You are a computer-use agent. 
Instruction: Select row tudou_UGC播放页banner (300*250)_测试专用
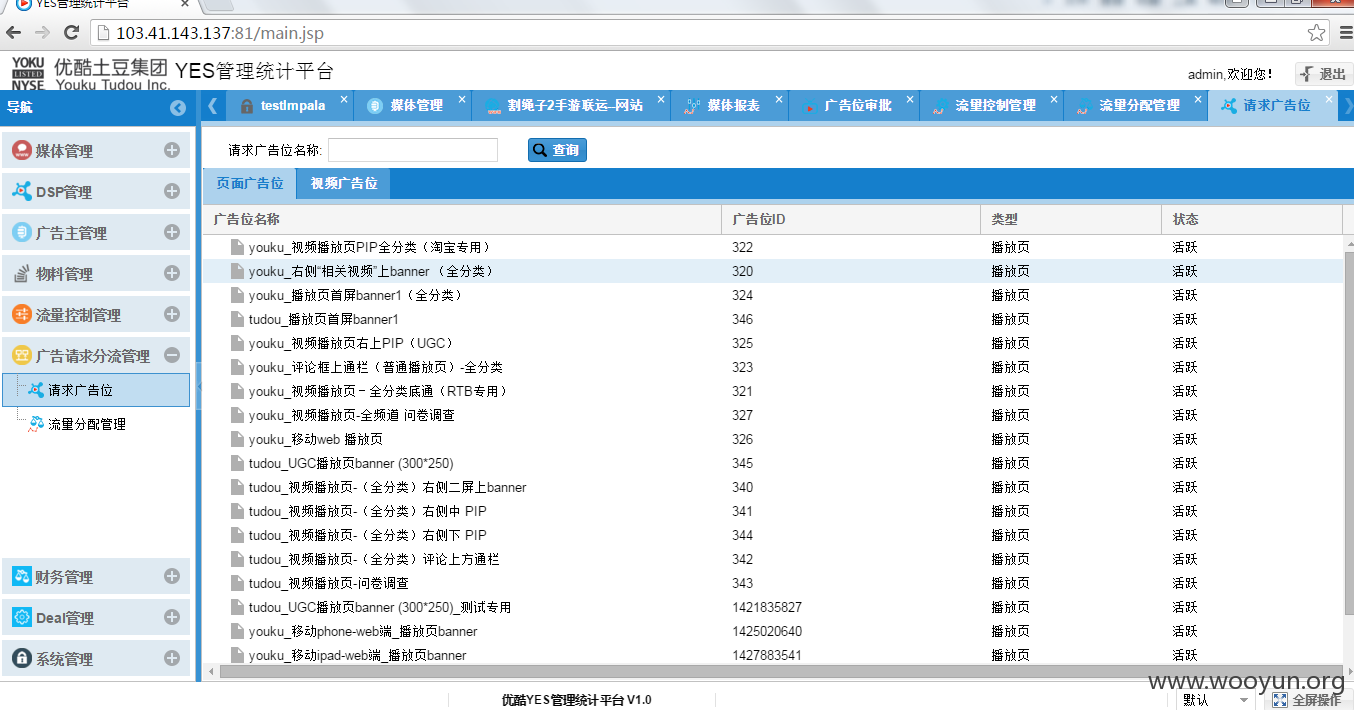[772, 607]
